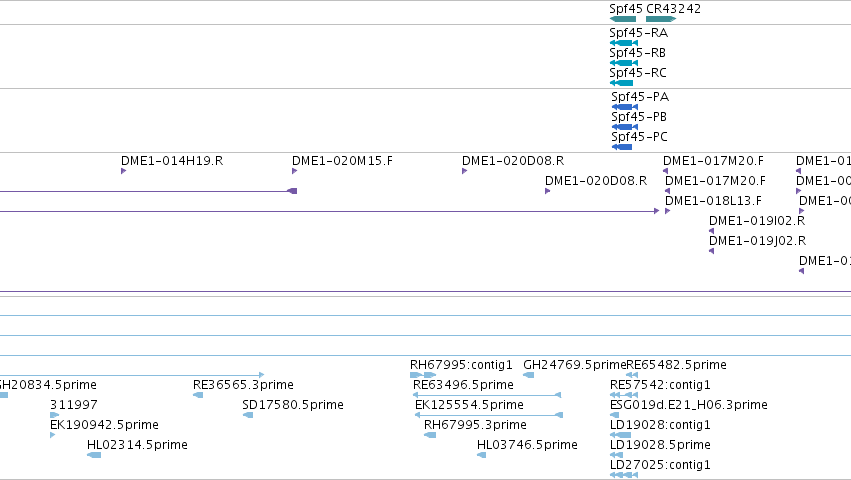Click the CR43242 gene arrow glyph
The width and height of the screenshot is (851, 480).
click(661, 19)
